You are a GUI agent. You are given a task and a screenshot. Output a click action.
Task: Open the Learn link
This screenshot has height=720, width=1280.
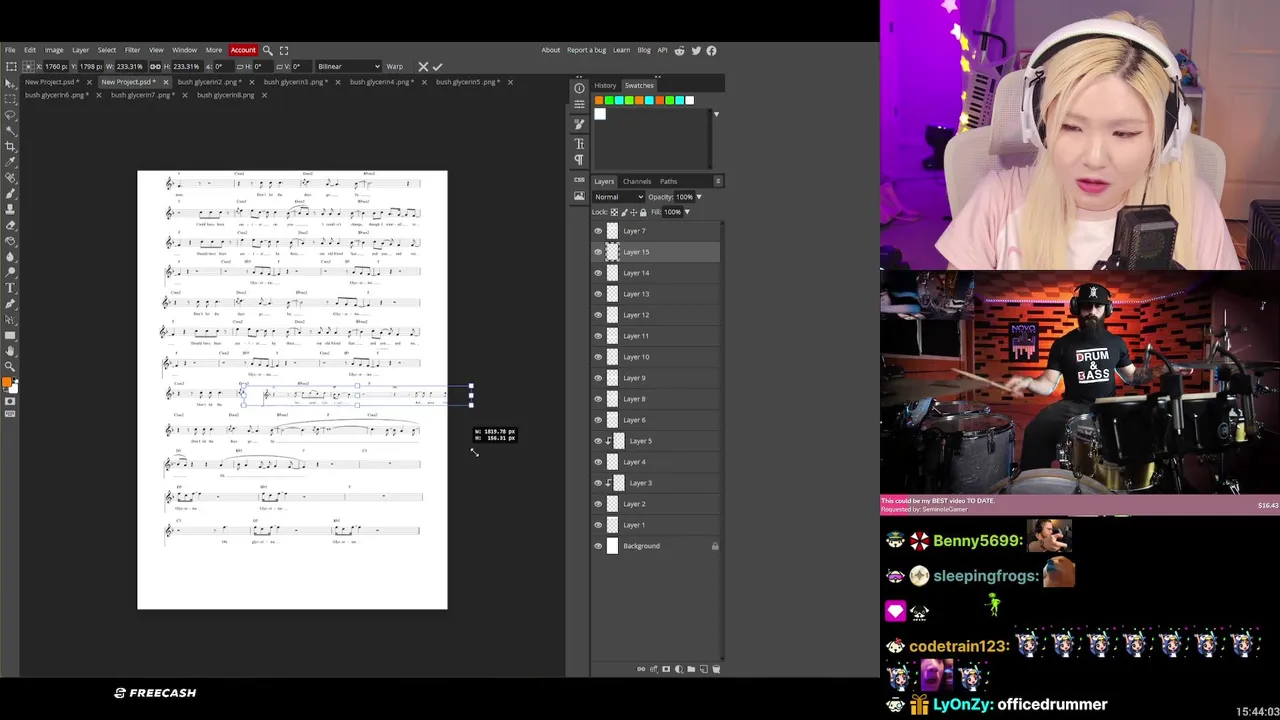(x=621, y=50)
